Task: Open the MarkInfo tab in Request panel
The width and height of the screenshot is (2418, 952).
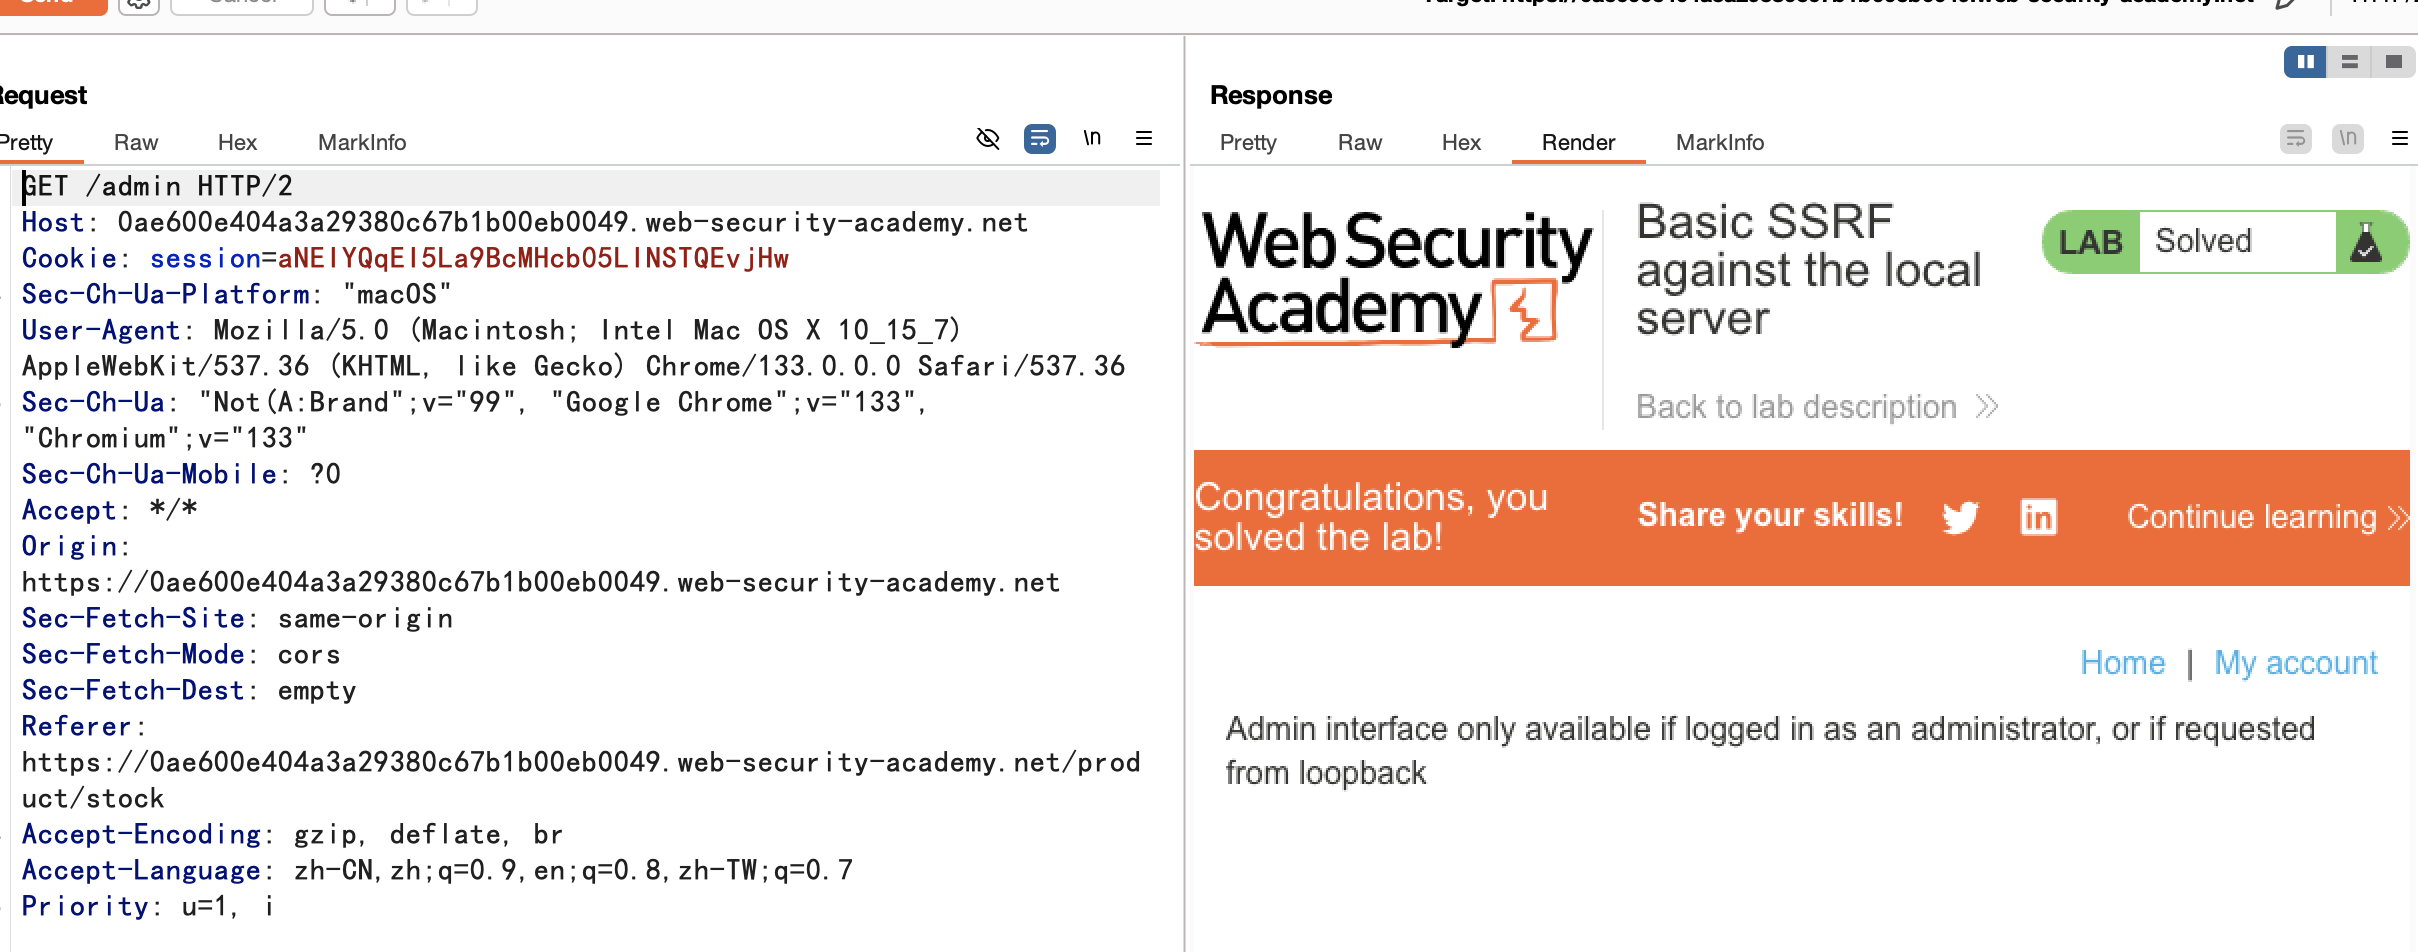Action: point(362,143)
